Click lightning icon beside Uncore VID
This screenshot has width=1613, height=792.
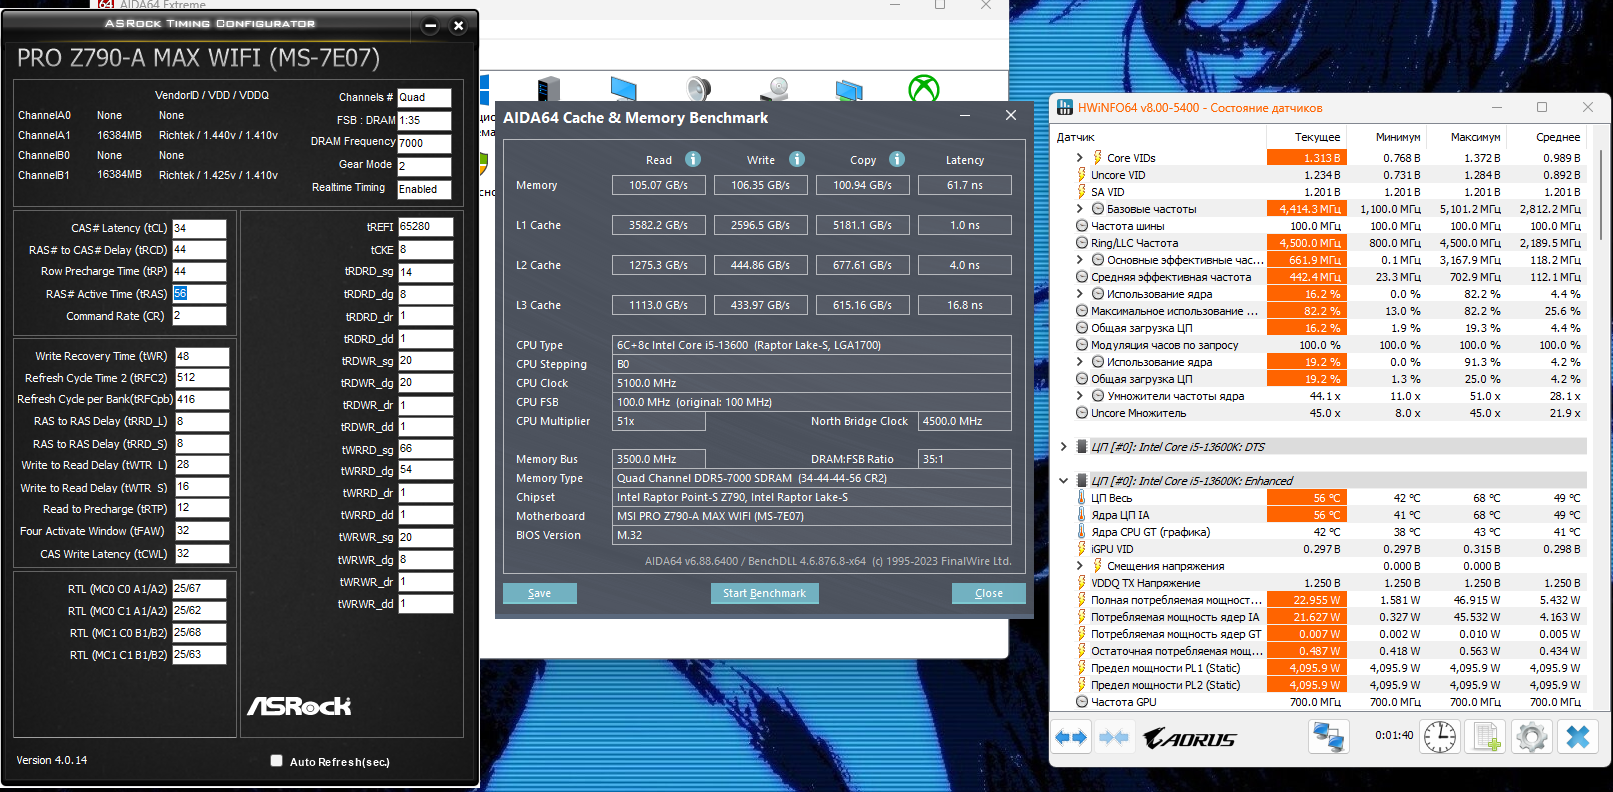(1081, 175)
